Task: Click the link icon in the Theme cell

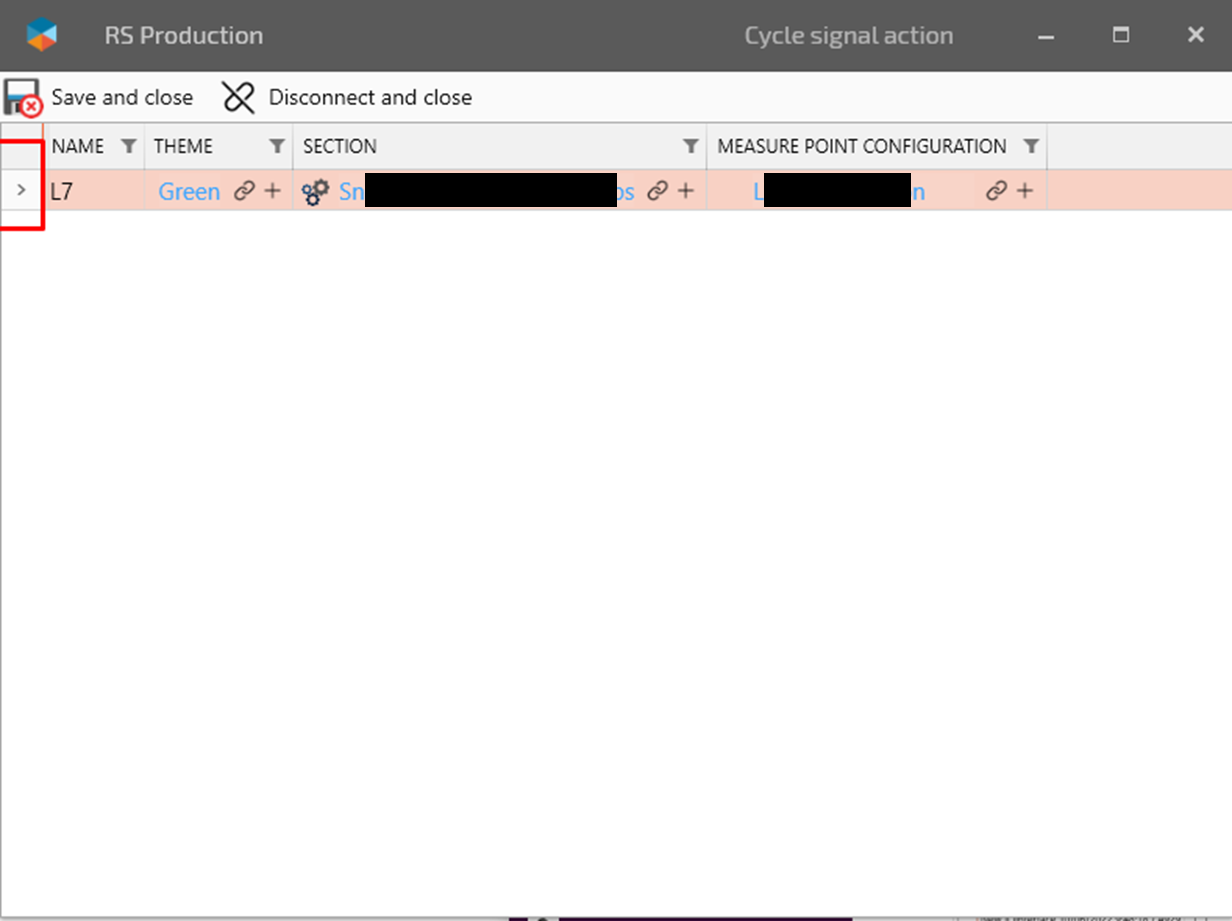Action: tap(244, 191)
